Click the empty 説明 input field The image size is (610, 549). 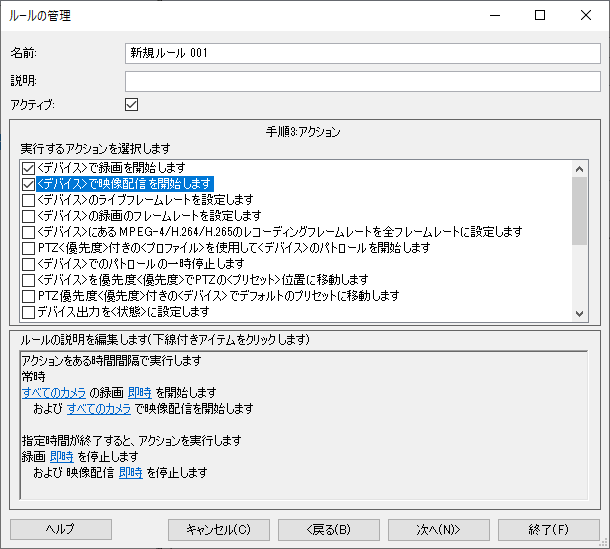[x=363, y=81]
